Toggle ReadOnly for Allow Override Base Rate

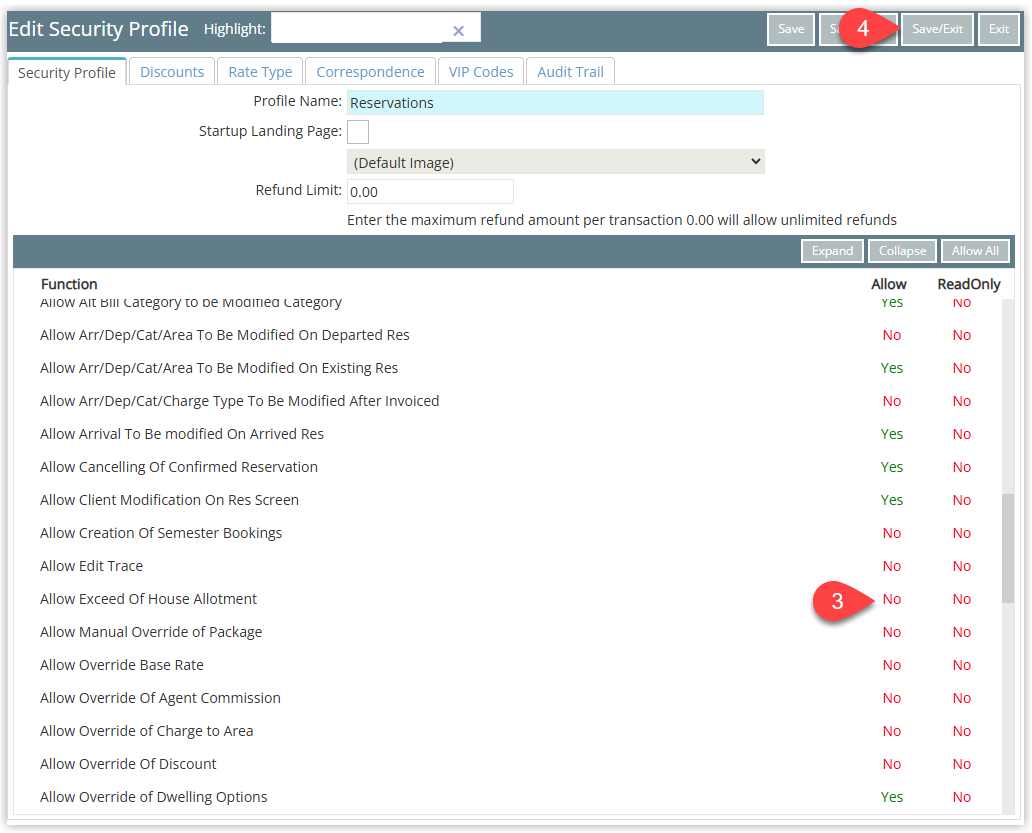(961, 665)
